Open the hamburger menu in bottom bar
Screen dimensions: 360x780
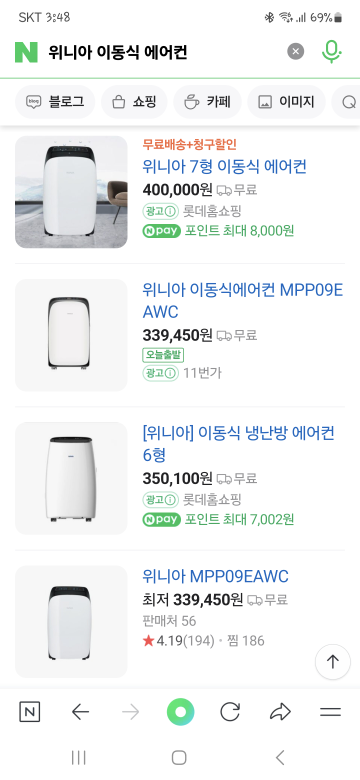330,712
